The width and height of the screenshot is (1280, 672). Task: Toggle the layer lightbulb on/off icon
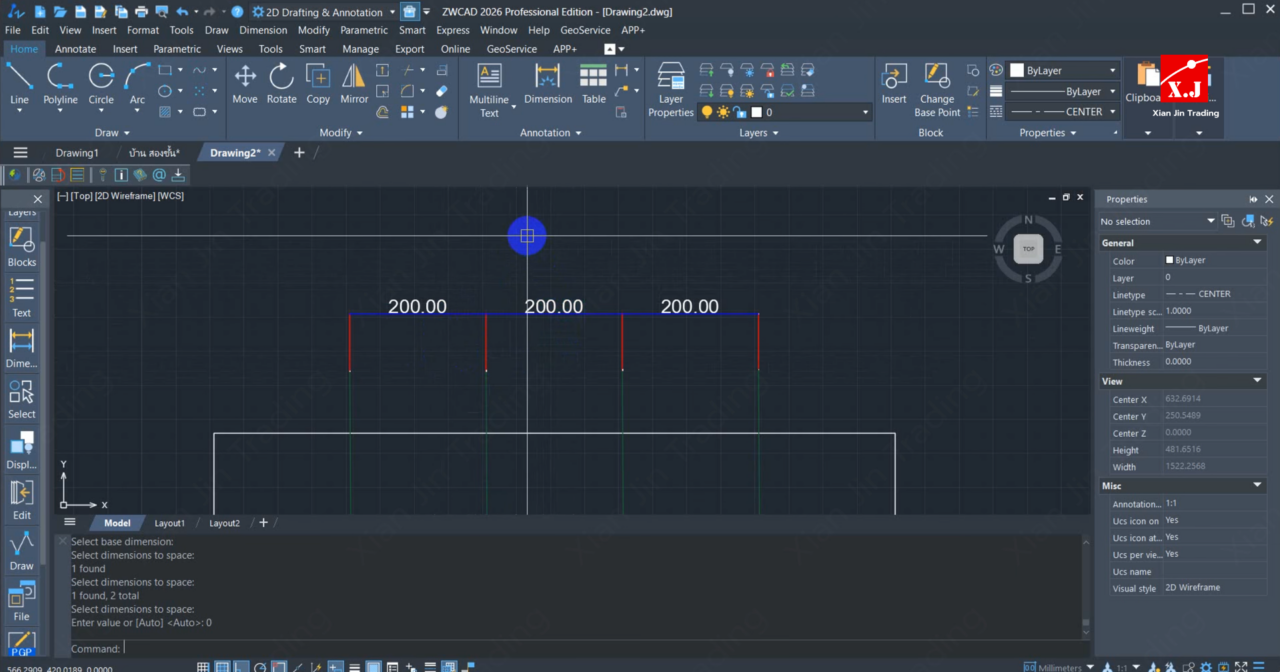coord(707,112)
